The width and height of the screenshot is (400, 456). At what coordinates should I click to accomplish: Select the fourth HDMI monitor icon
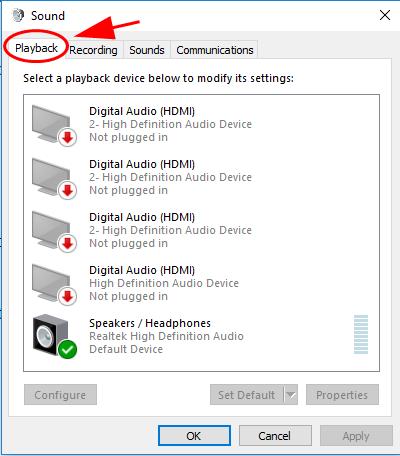[52, 283]
